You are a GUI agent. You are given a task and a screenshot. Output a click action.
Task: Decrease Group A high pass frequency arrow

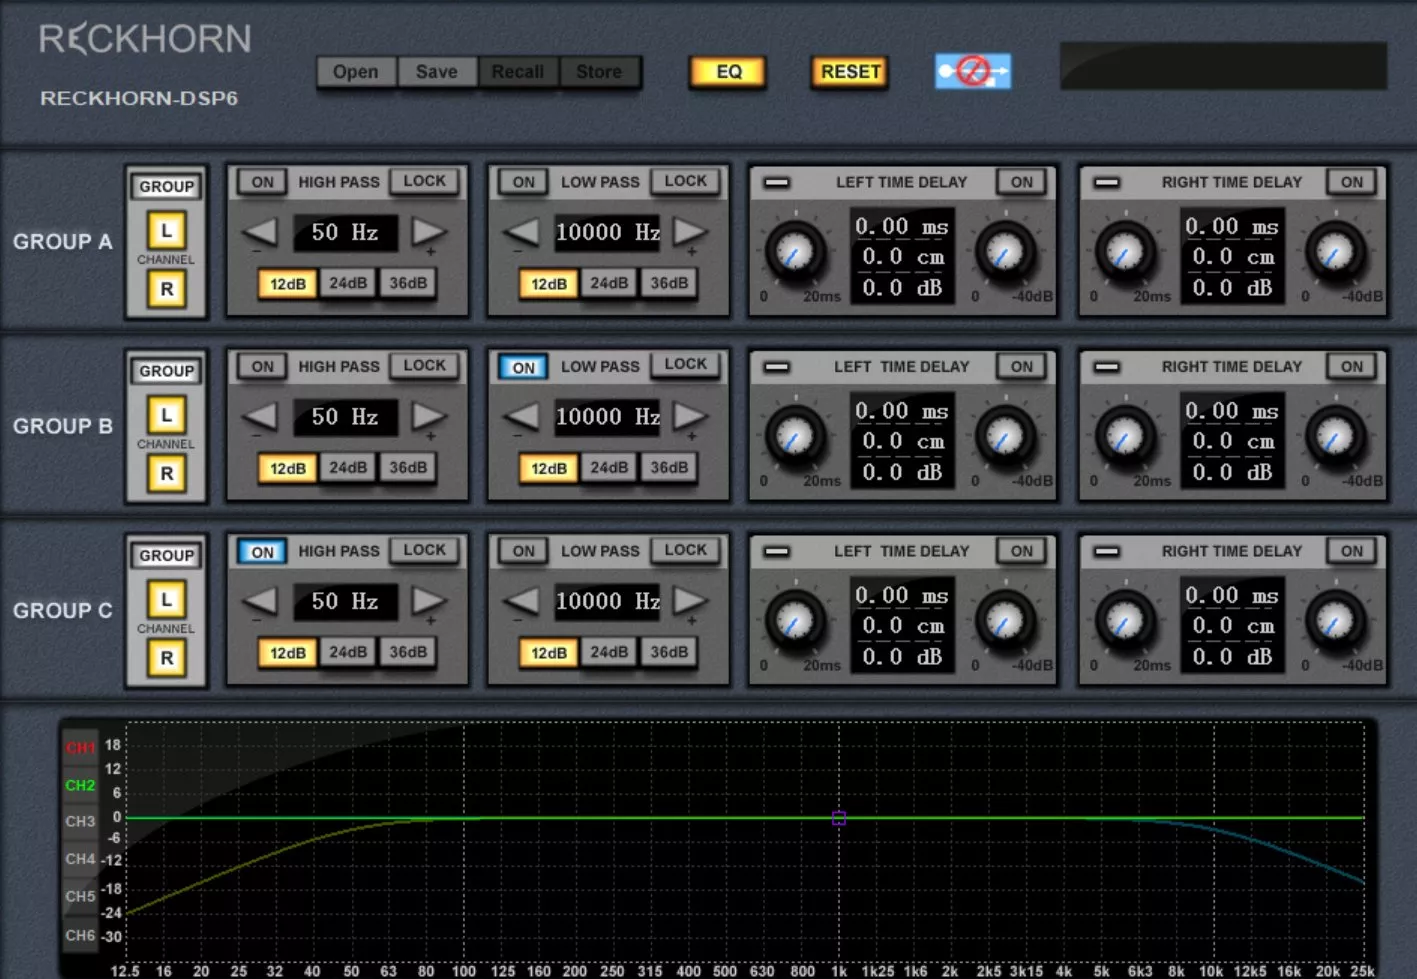(x=260, y=232)
